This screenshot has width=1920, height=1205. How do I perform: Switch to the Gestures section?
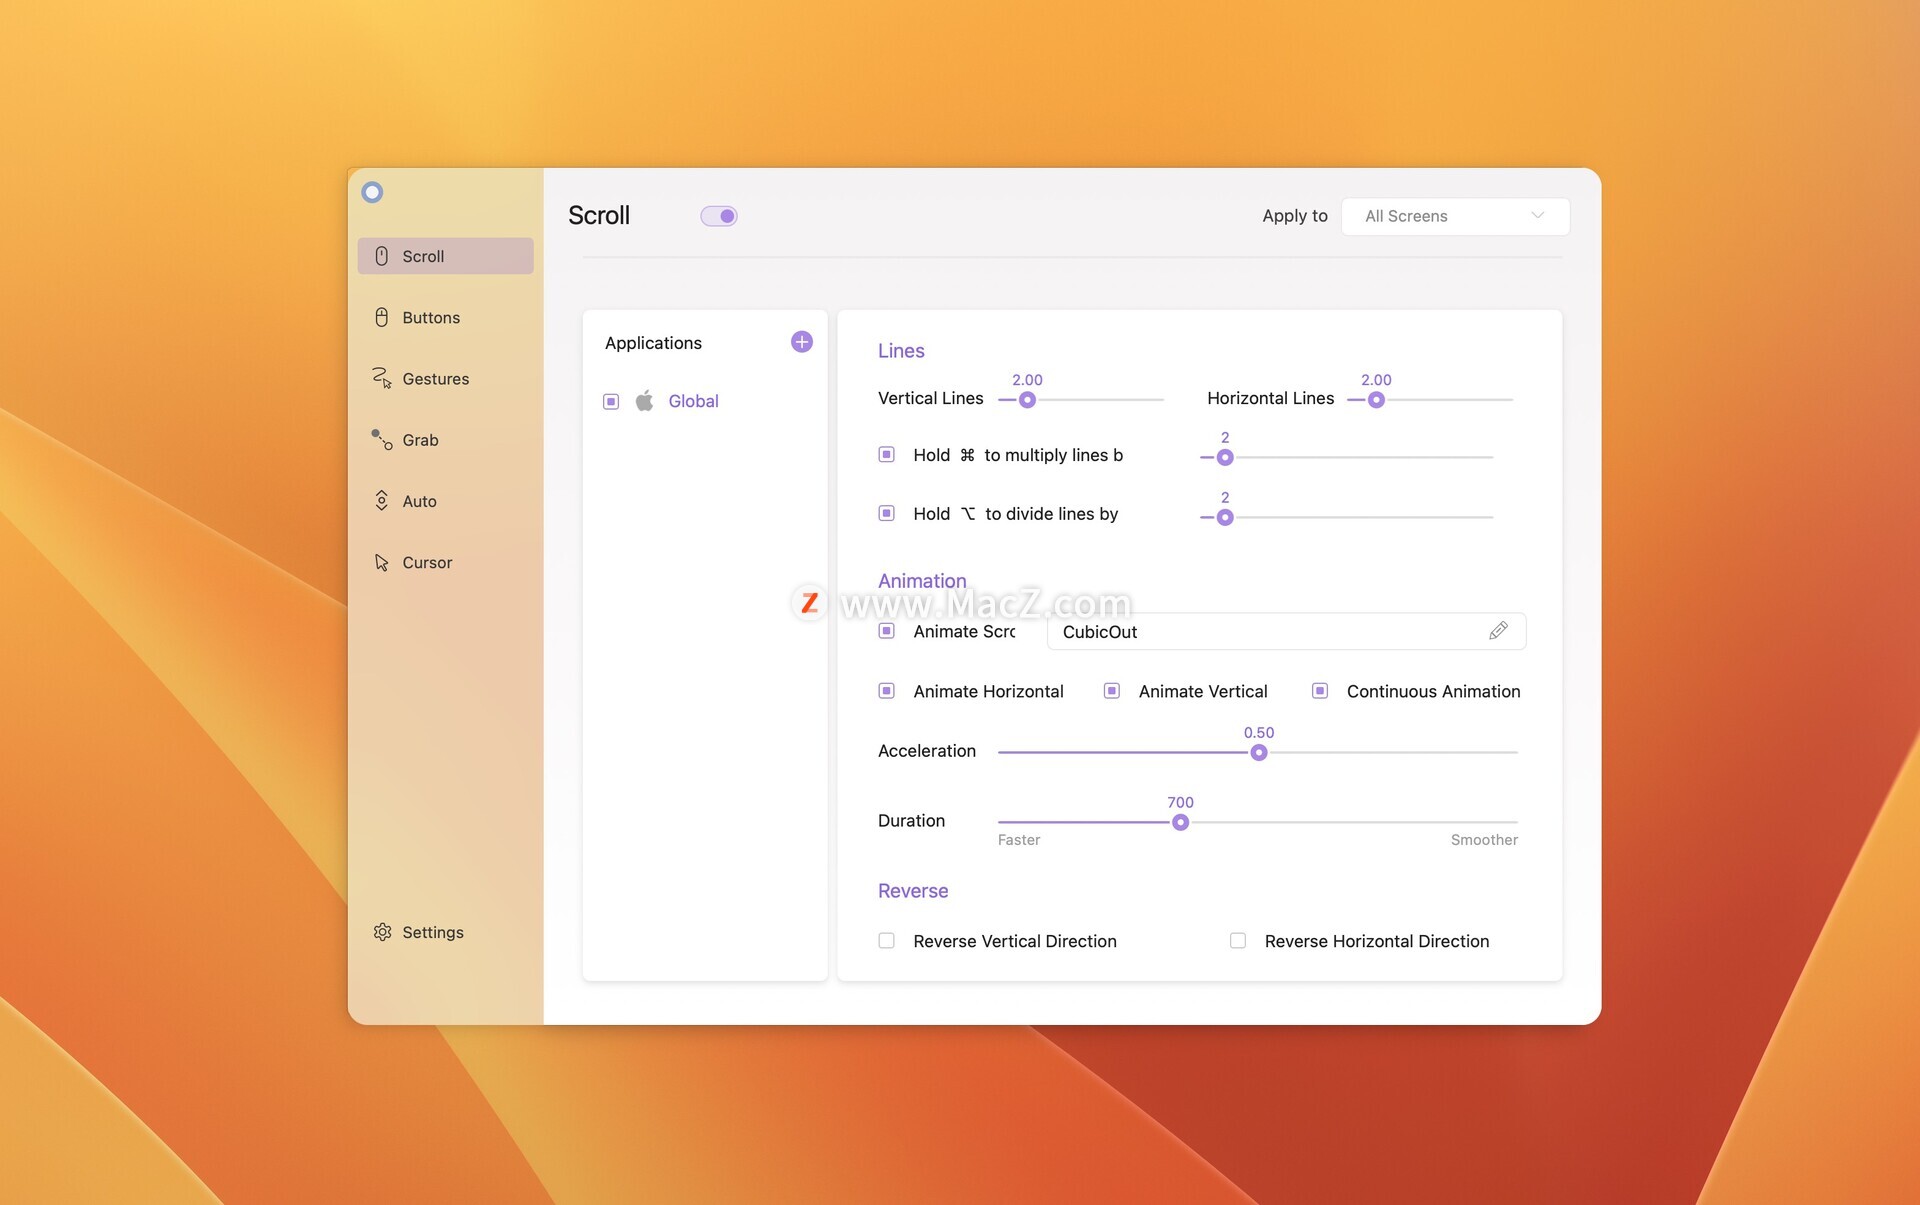(x=445, y=378)
